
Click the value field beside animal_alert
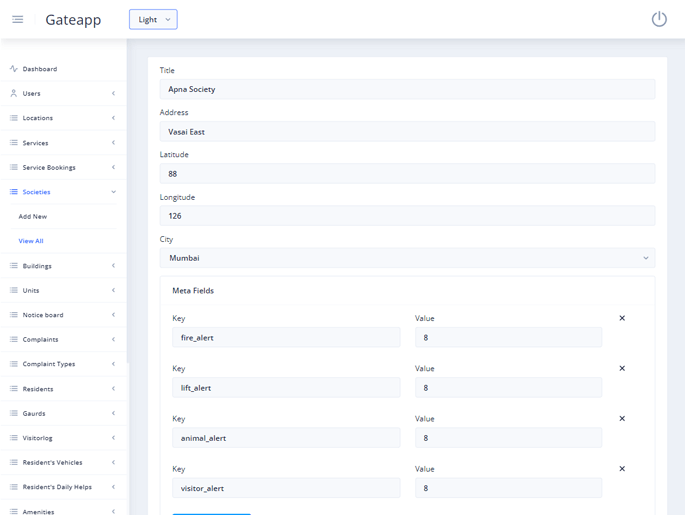pos(509,438)
